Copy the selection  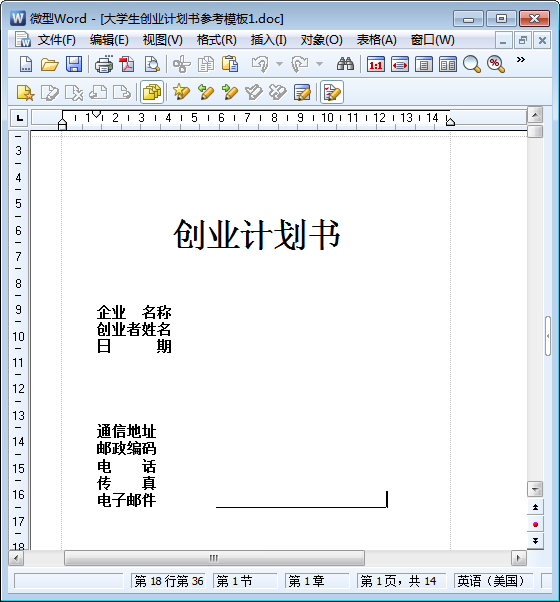point(206,64)
